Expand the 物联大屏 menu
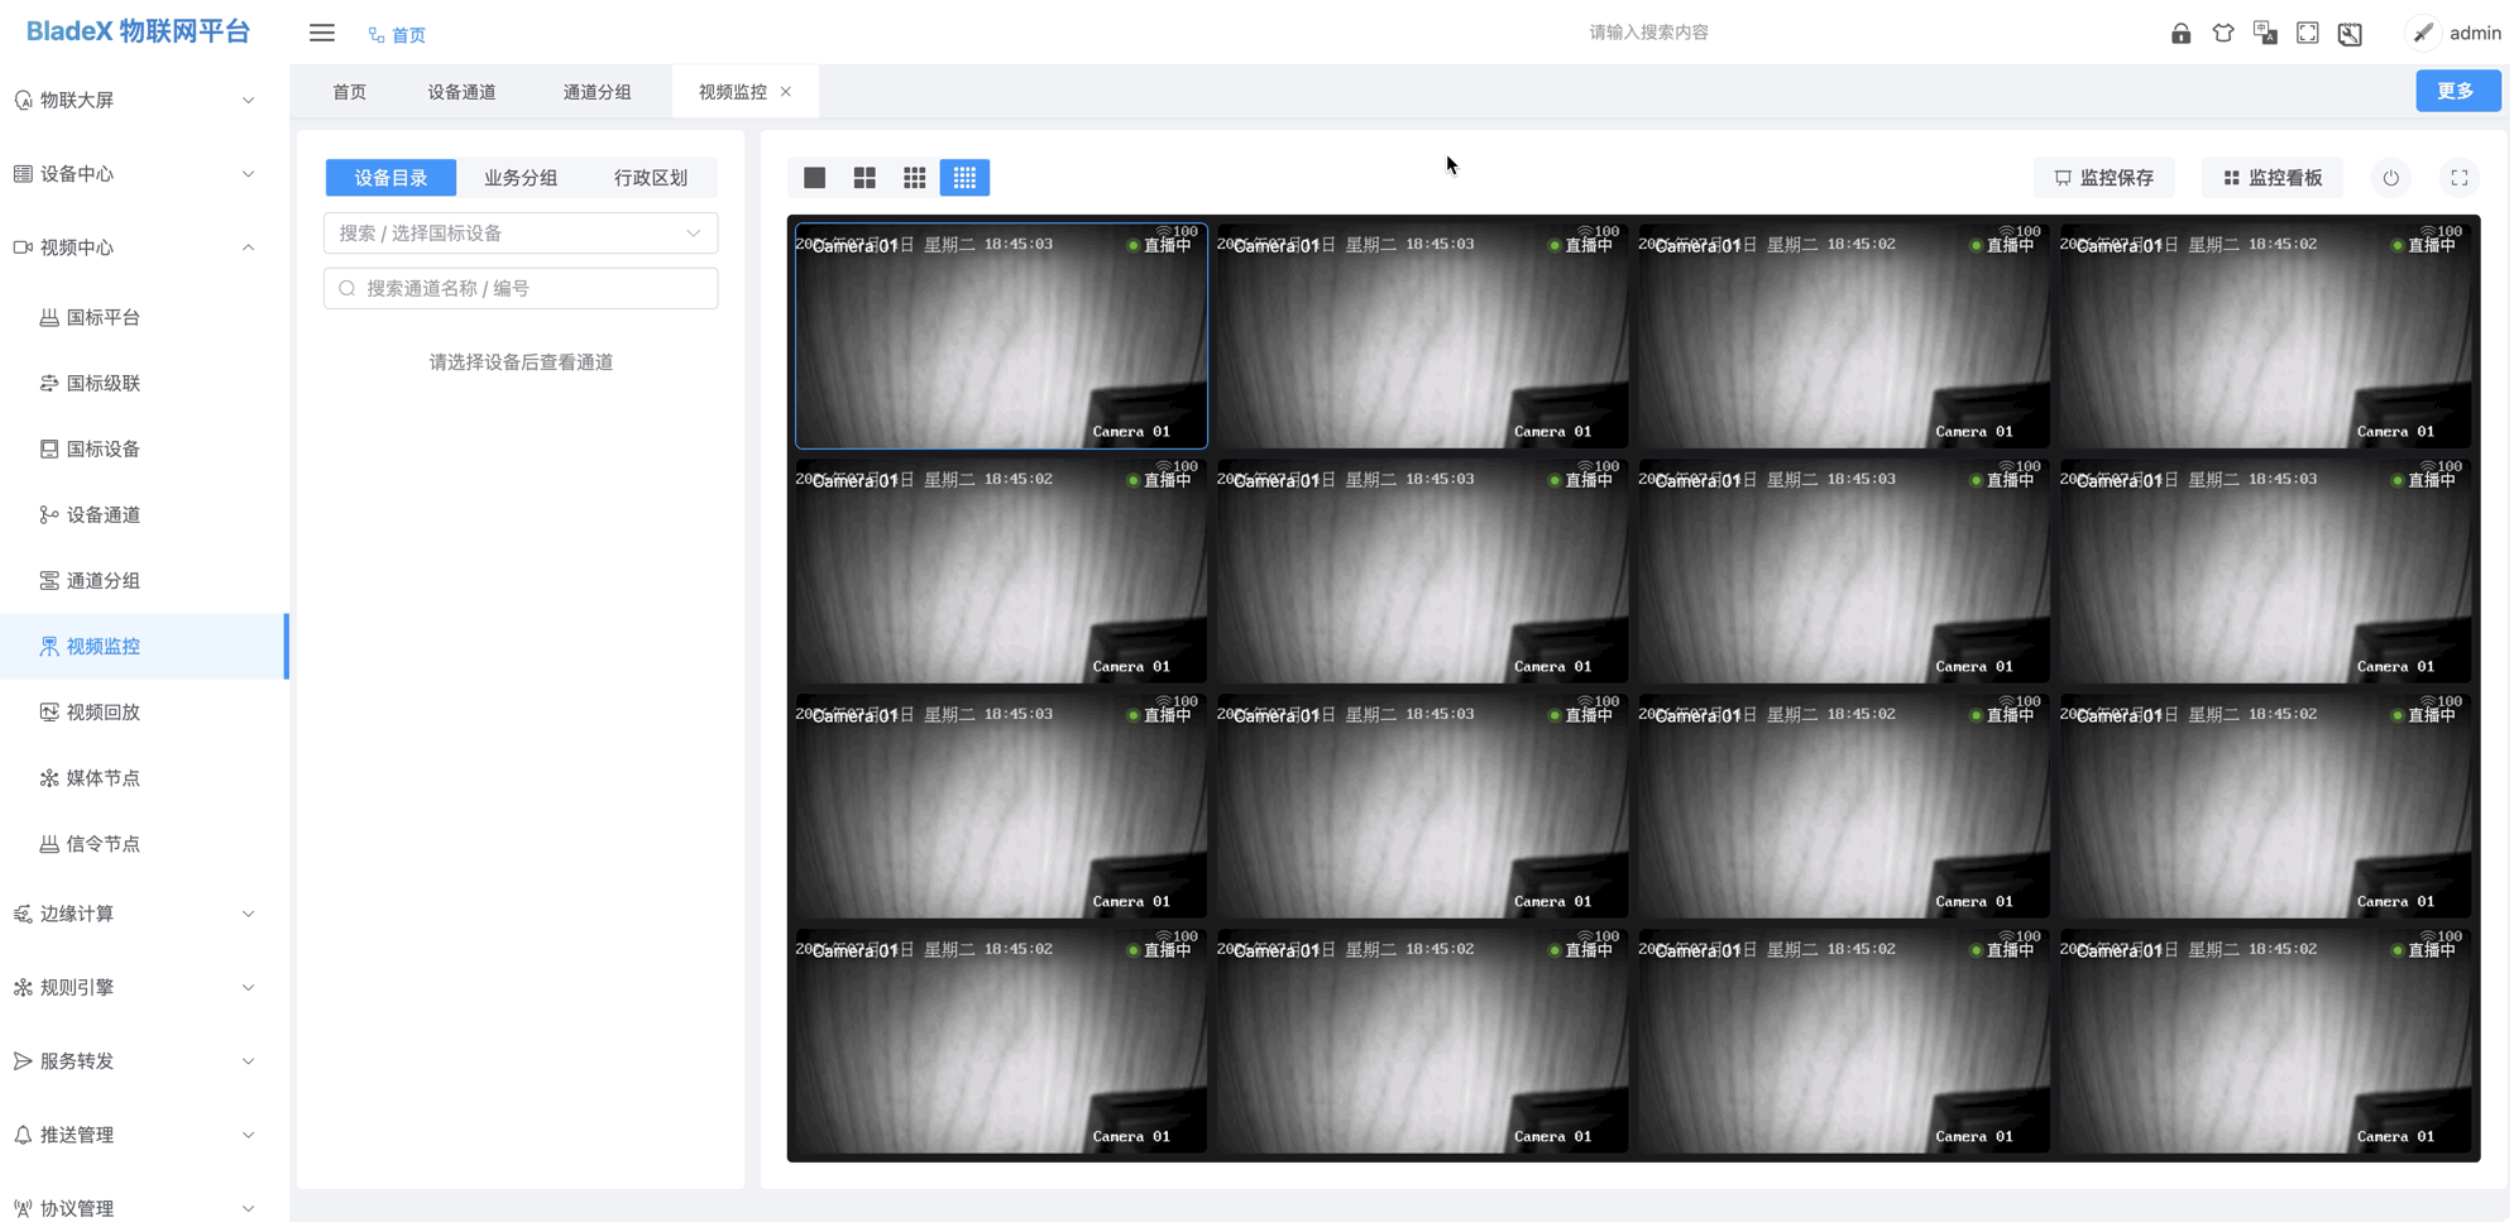The height and width of the screenshot is (1224, 2510). tap(144, 100)
